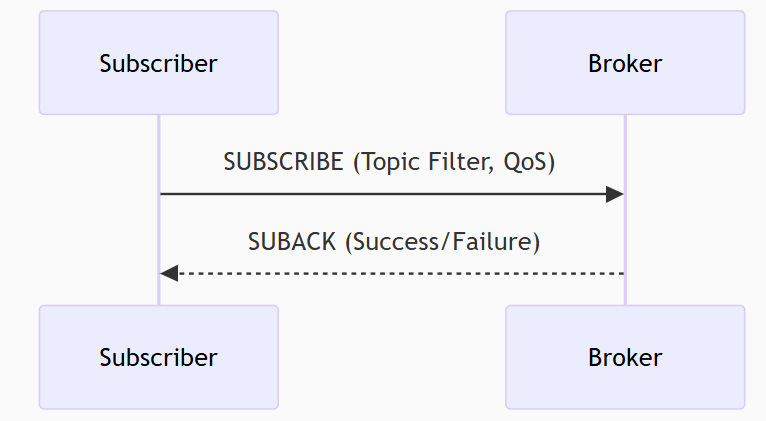The width and height of the screenshot is (766, 421).
Task: Click the solid arrowhead pointing at Broker
Action: click(615, 194)
